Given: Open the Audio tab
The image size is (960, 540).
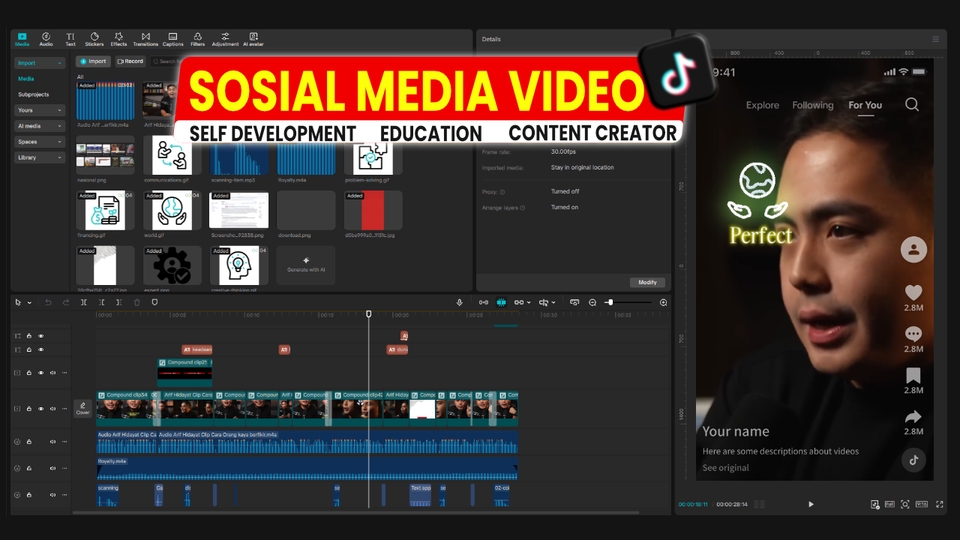Looking at the screenshot, I should coord(46,39).
